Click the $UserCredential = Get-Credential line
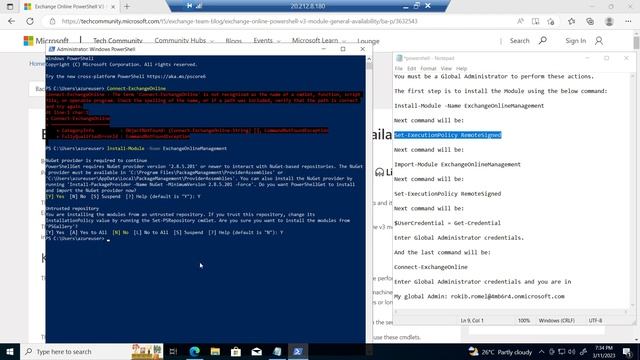 [x=447, y=223]
